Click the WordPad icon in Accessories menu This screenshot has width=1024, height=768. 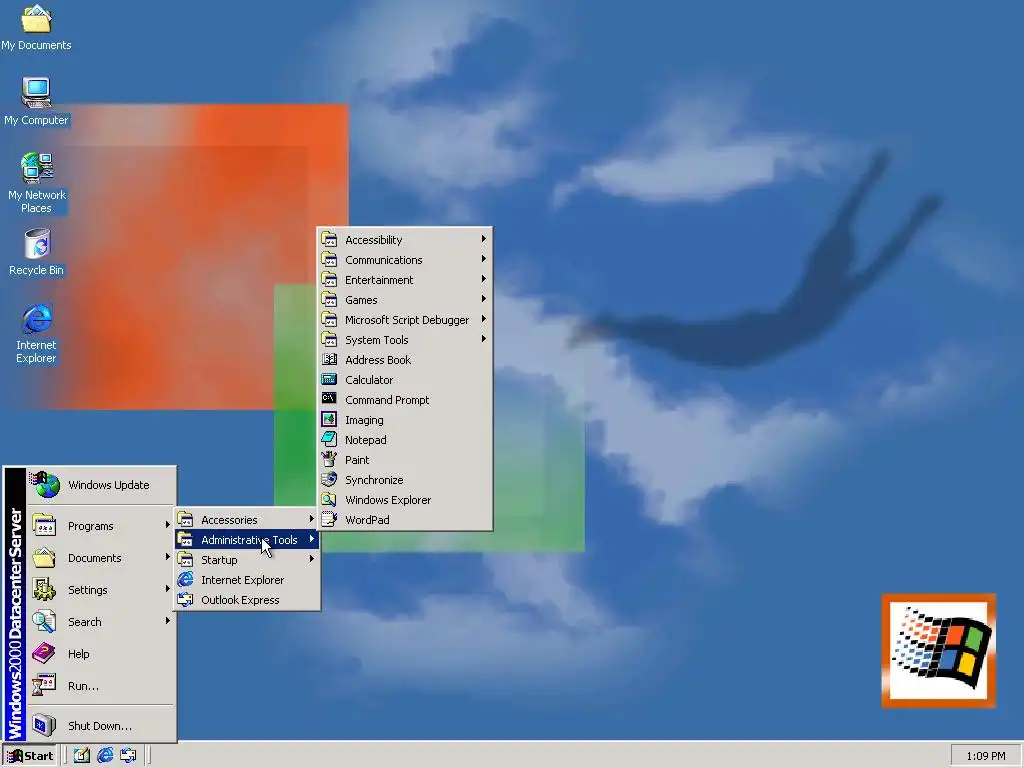[x=329, y=519]
